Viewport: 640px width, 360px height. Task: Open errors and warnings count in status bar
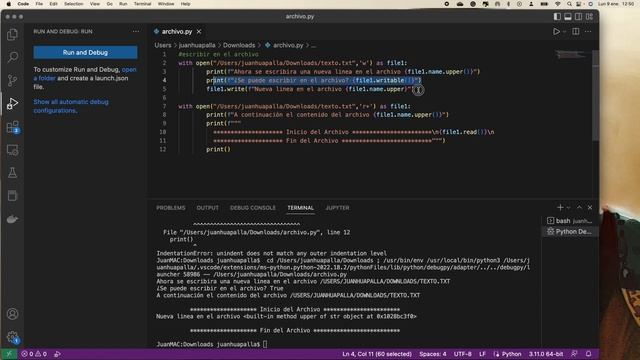(x=34, y=354)
